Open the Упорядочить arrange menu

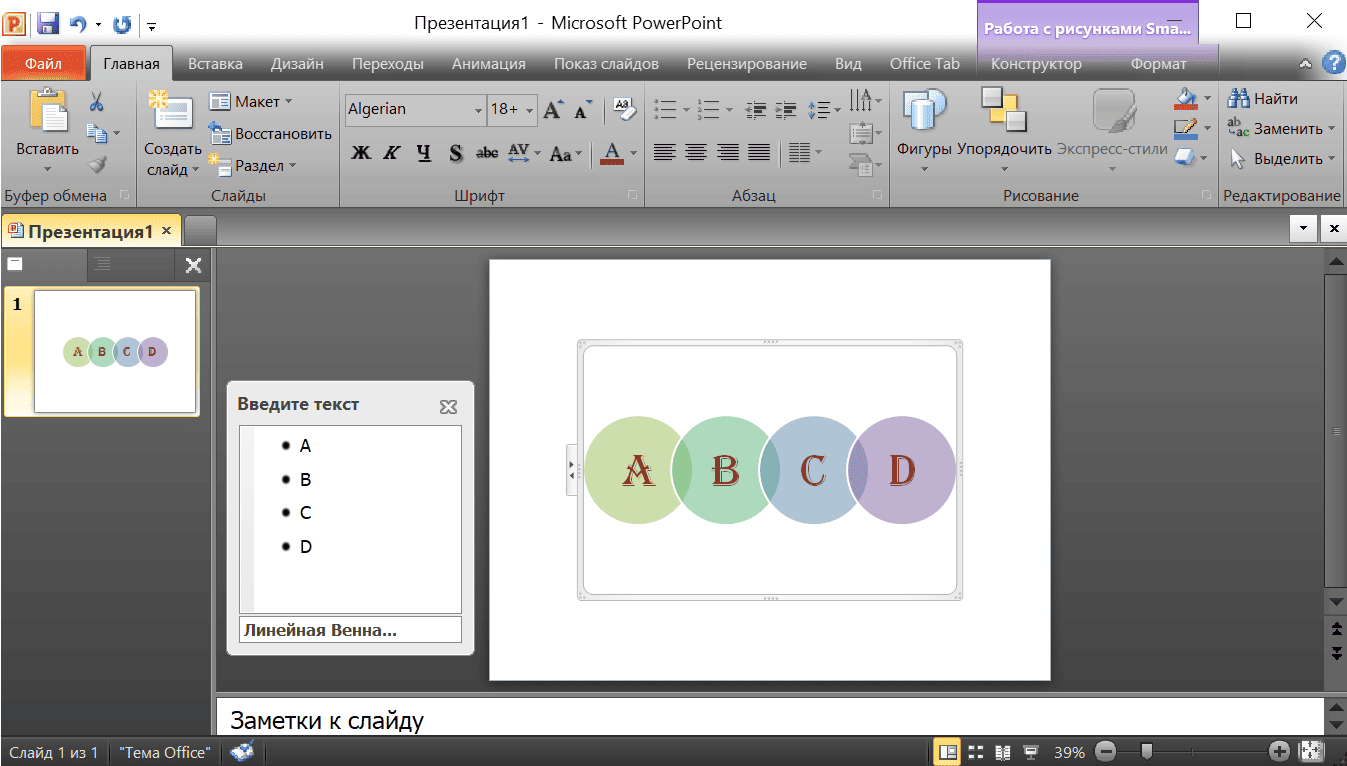(x=1004, y=130)
